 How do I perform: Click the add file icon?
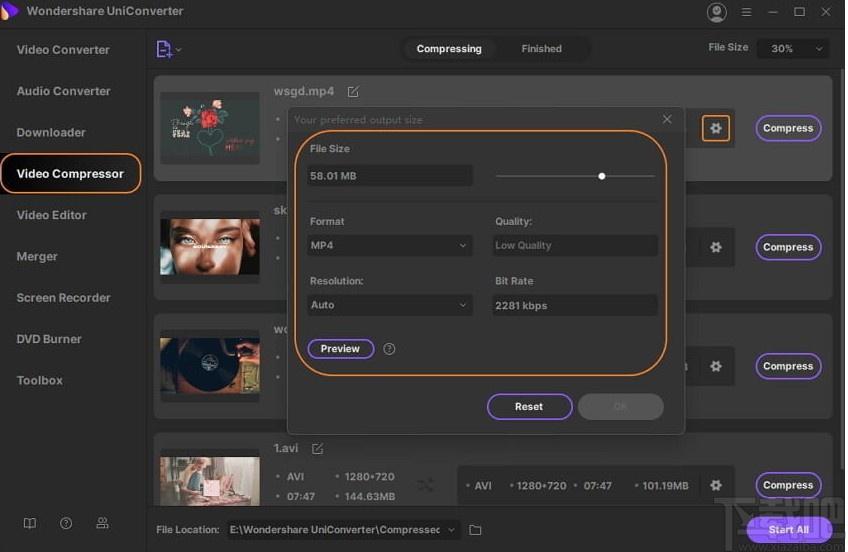(164, 49)
